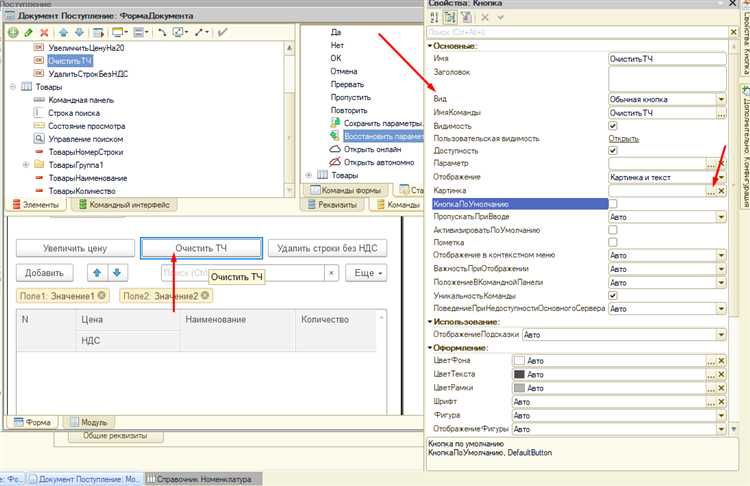Enable the КнопкаПоУмолчанию checkbox

[x=613, y=204]
